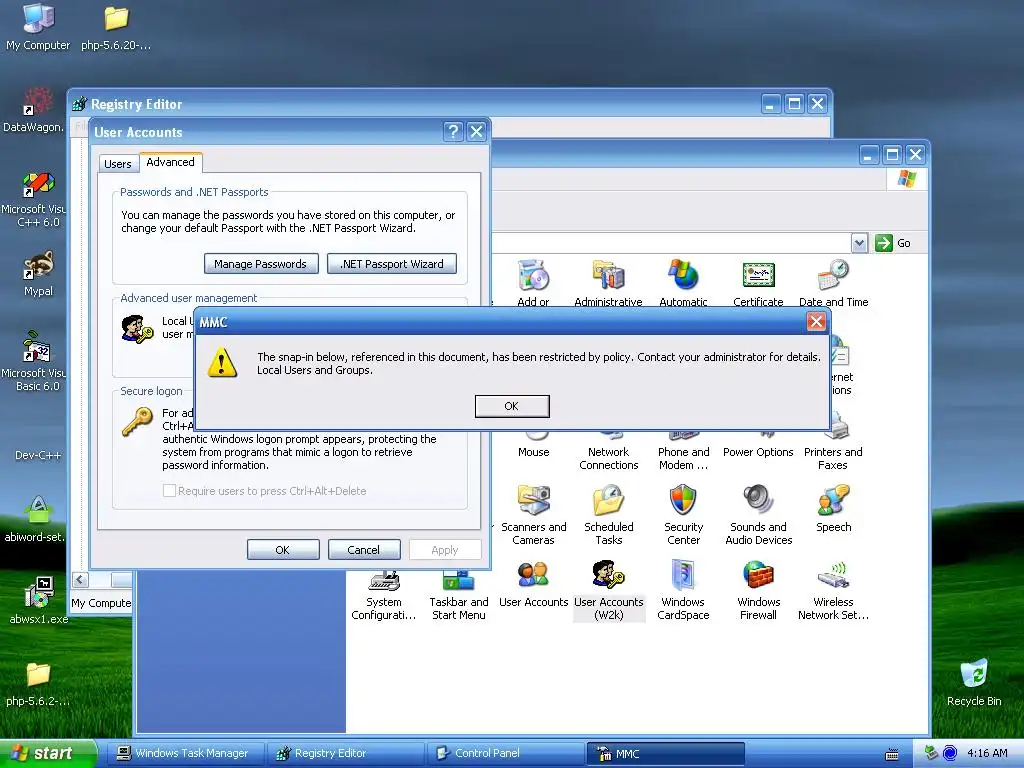Open the Add or Remove Programs icon
This screenshot has width=1024, height=768.
point(534,275)
